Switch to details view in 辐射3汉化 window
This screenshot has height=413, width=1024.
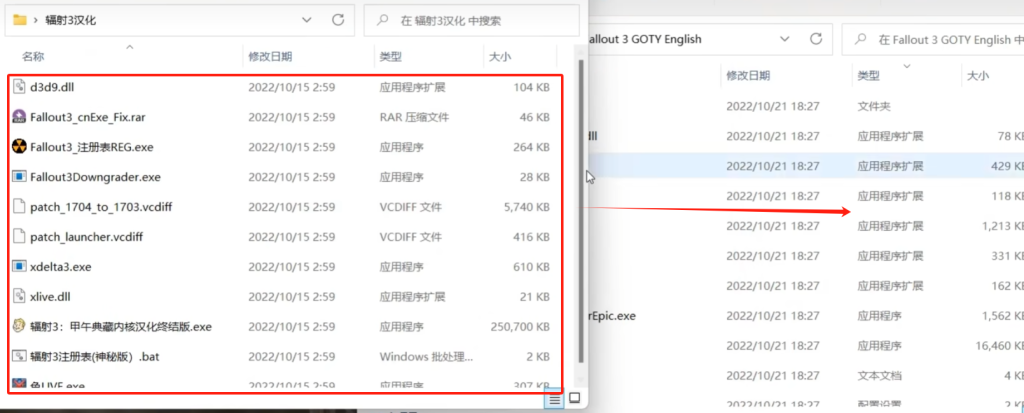554,399
